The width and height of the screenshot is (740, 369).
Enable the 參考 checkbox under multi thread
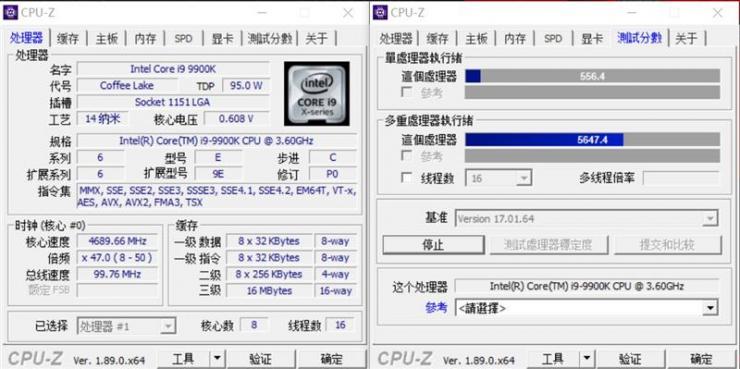pos(406,155)
